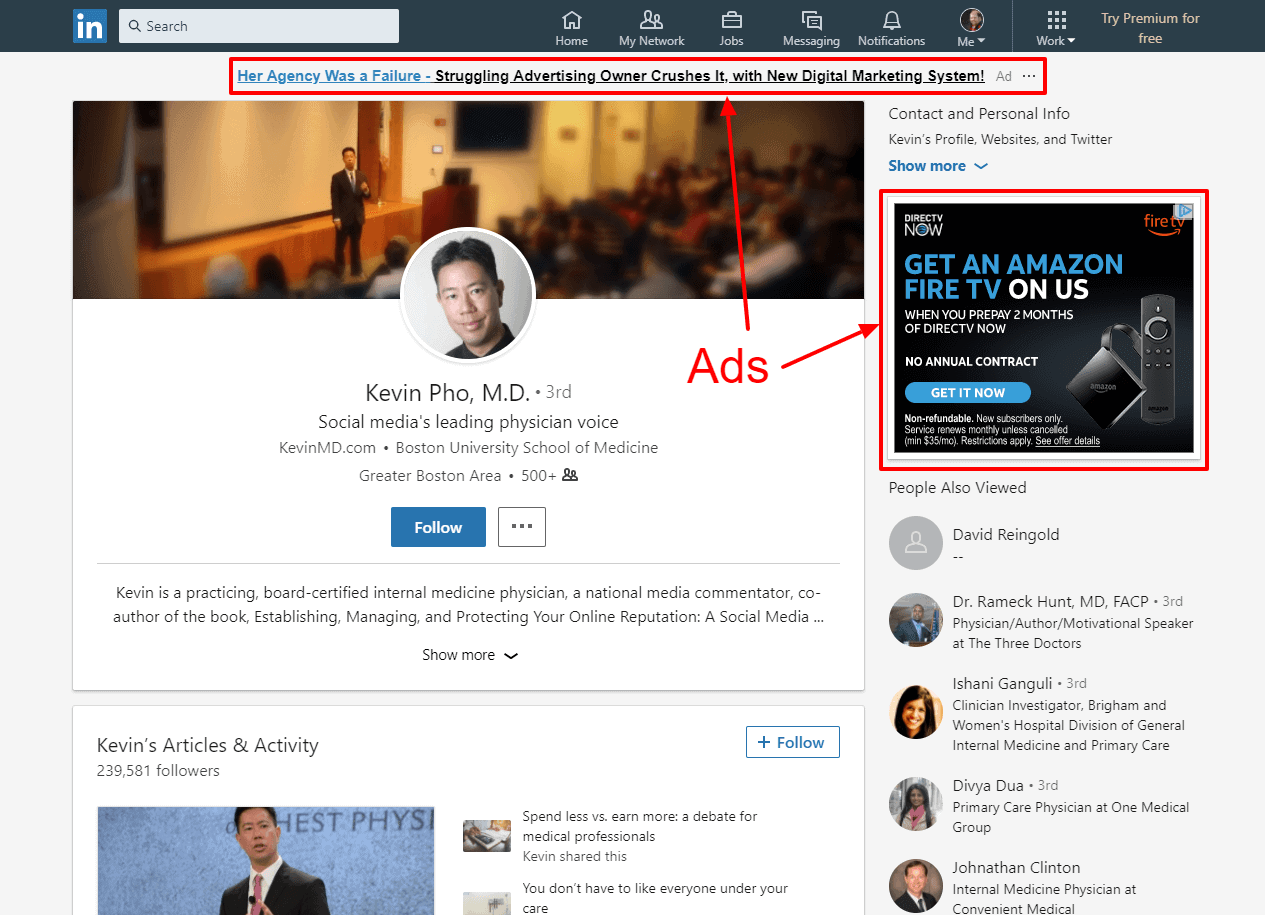Follow Kevin Pho with the blue button
This screenshot has height=915, width=1265.
(x=438, y=527)
